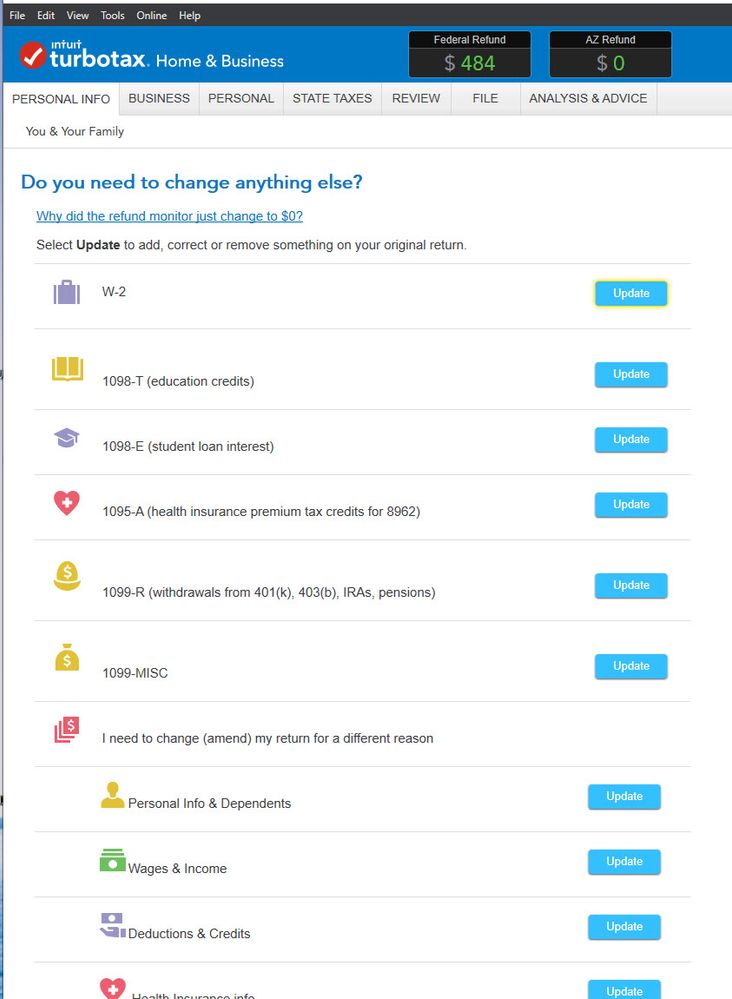732x999 pixels.
Task: Open the File menu
Action: [x=17, y=15]
